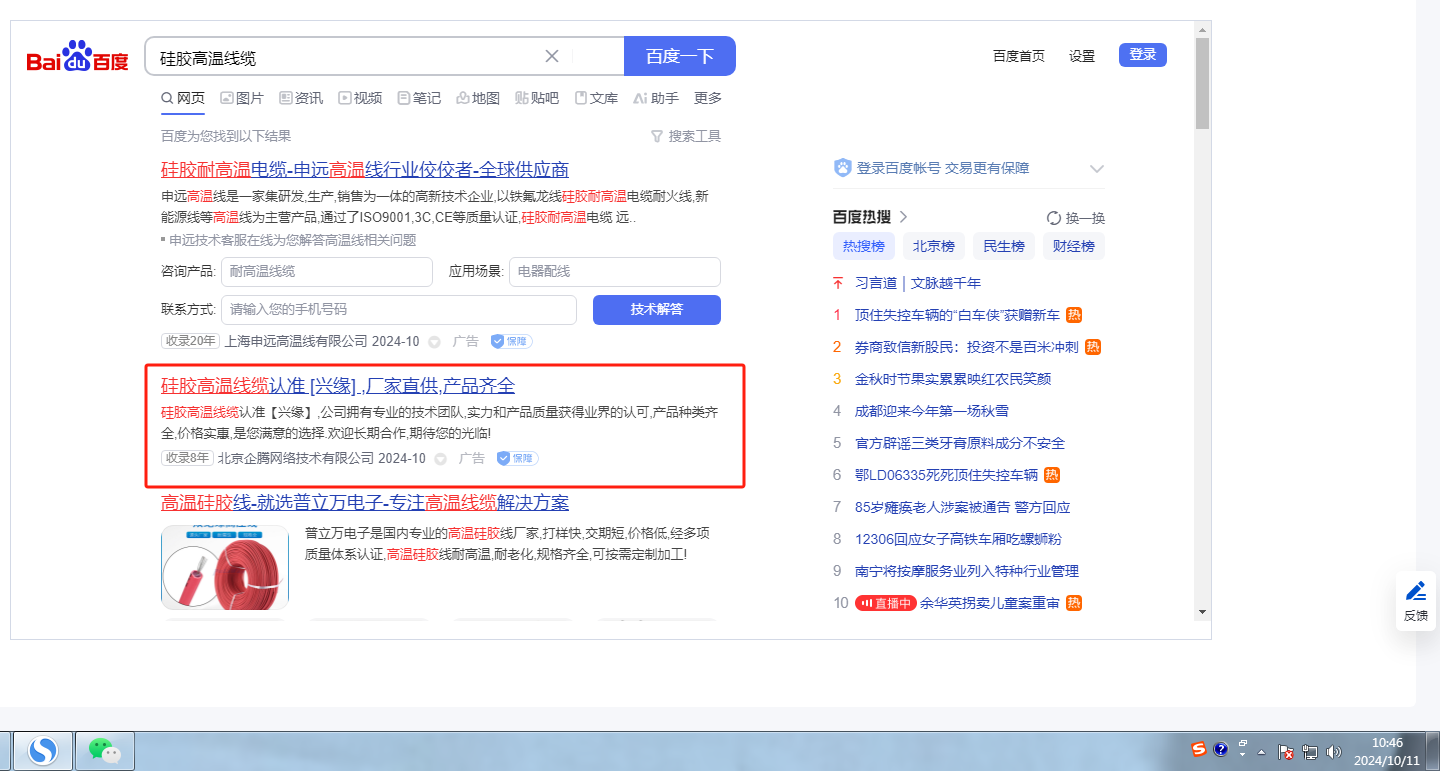Open the 更多 search category menu
1440x771 pixels.
pos(707,98)
